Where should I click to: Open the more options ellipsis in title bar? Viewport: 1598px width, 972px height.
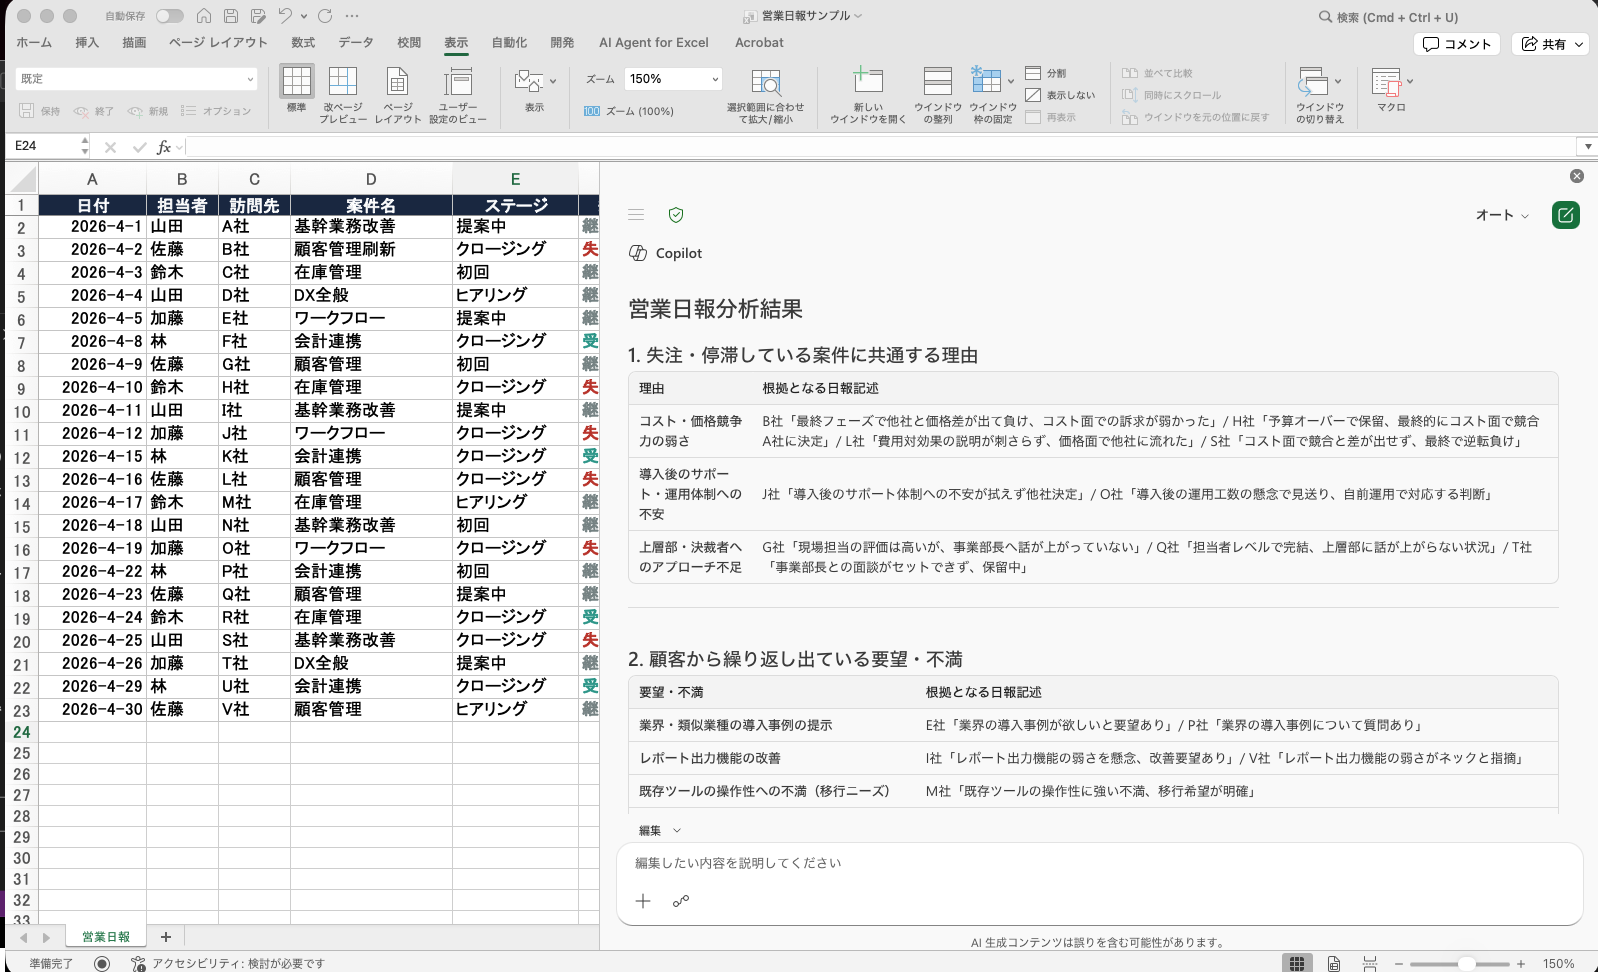tap(352, 16)
